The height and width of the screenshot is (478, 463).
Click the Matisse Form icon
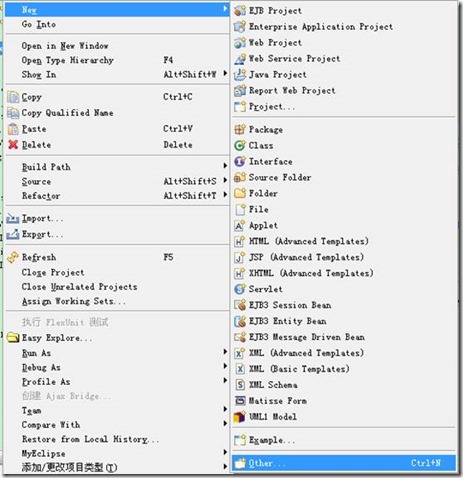point(240,401)
